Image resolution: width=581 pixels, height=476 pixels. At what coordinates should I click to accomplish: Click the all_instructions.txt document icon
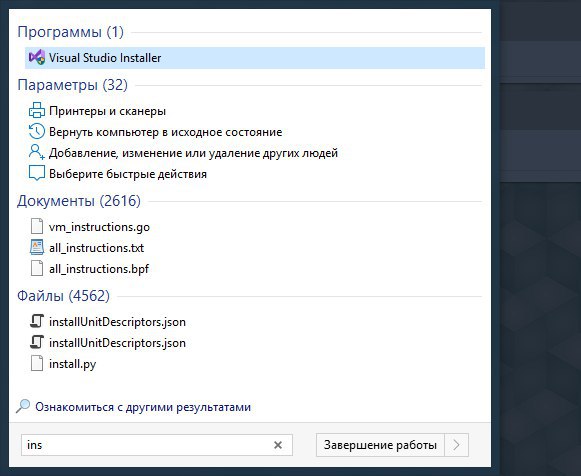tap(37, 247)
